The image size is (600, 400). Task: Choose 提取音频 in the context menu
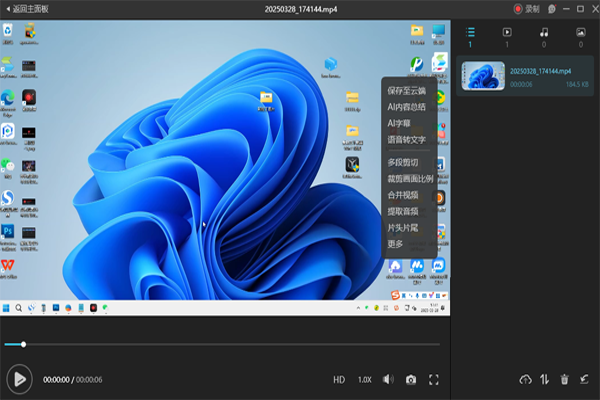point(403,211)
